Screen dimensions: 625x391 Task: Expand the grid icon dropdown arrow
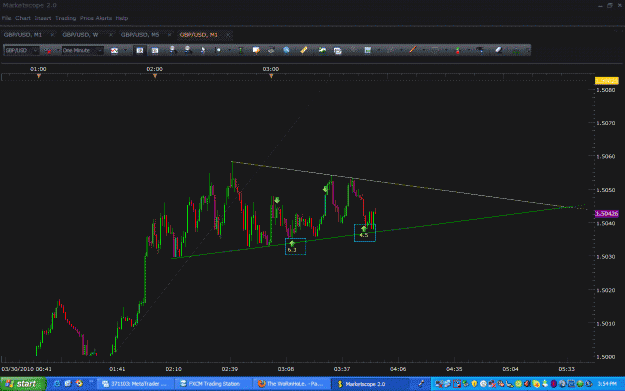point(378,50)
